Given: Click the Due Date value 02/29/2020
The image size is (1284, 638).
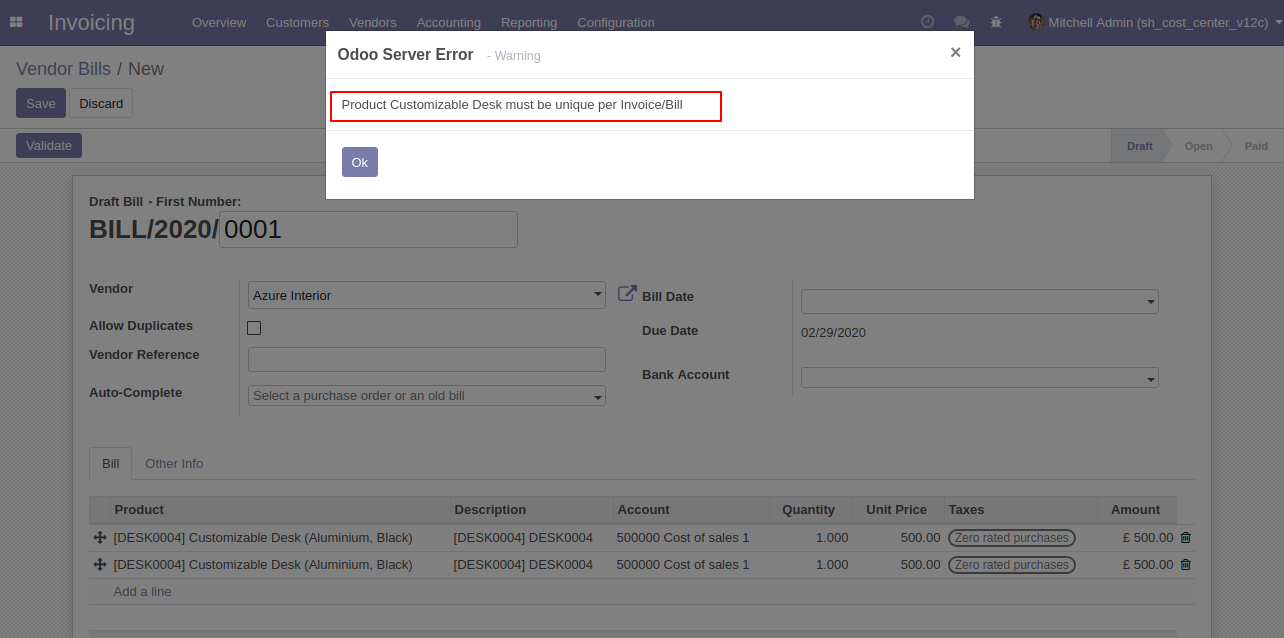Looking at the screenshot, I should [833, 332].
